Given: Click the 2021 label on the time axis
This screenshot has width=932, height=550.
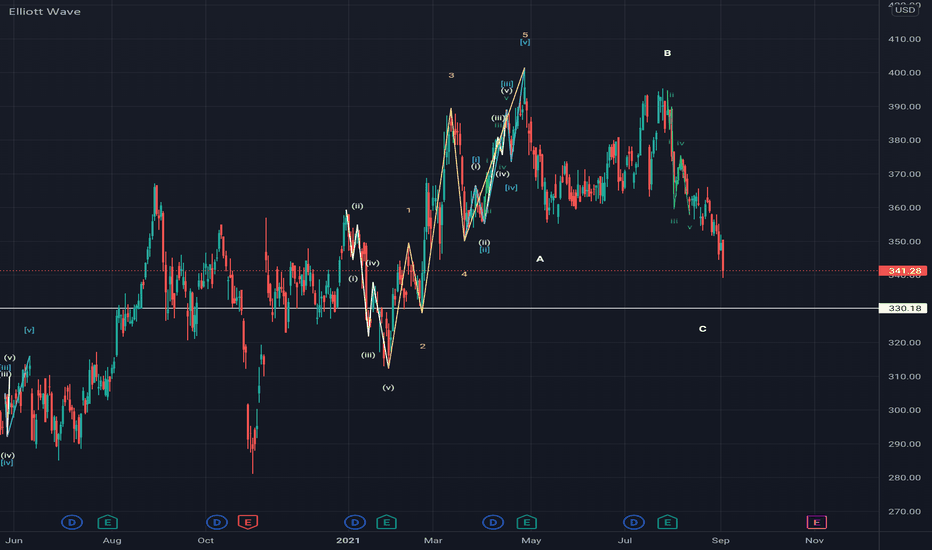Looking at the screenshot, I should point(348,540).
